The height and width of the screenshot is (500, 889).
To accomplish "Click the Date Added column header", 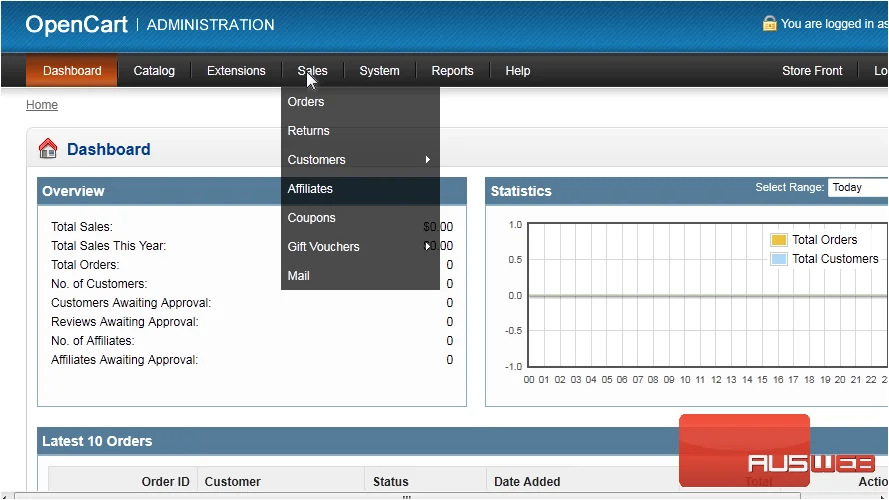I will tap(527, 482).
